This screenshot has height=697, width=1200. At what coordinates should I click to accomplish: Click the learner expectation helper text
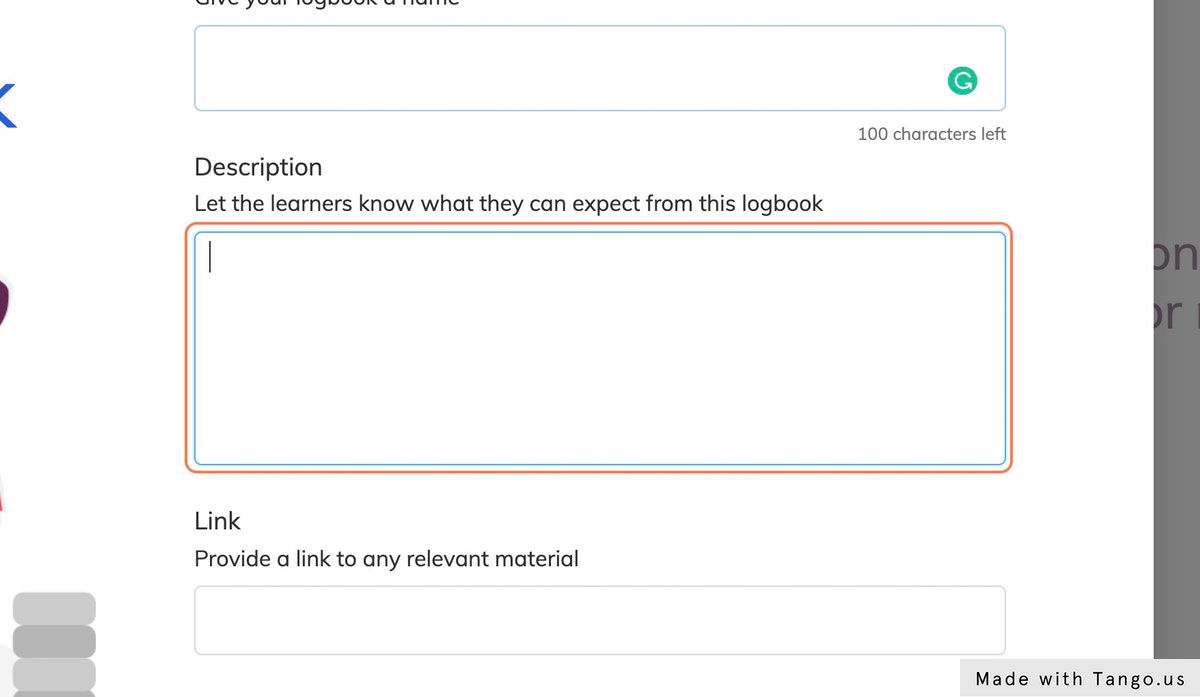(509, 203)
